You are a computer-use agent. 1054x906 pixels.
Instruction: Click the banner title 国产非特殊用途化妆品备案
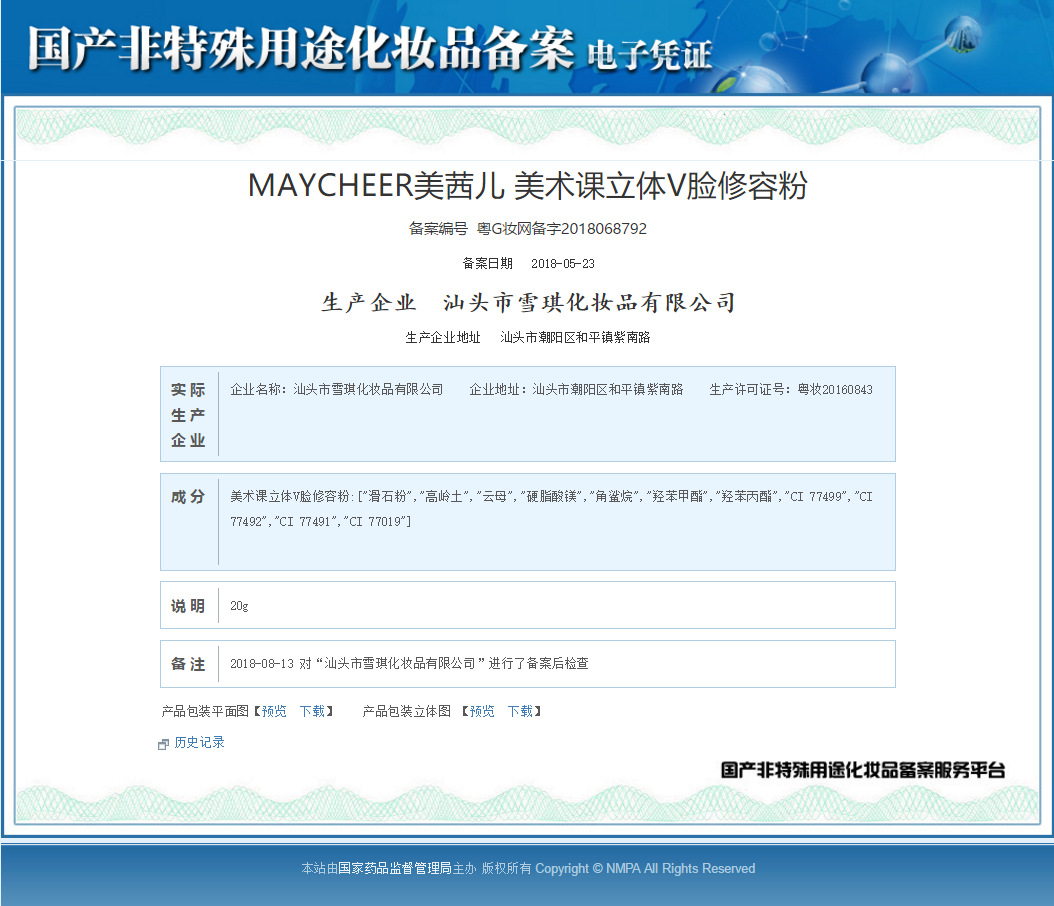click(300, 48)
